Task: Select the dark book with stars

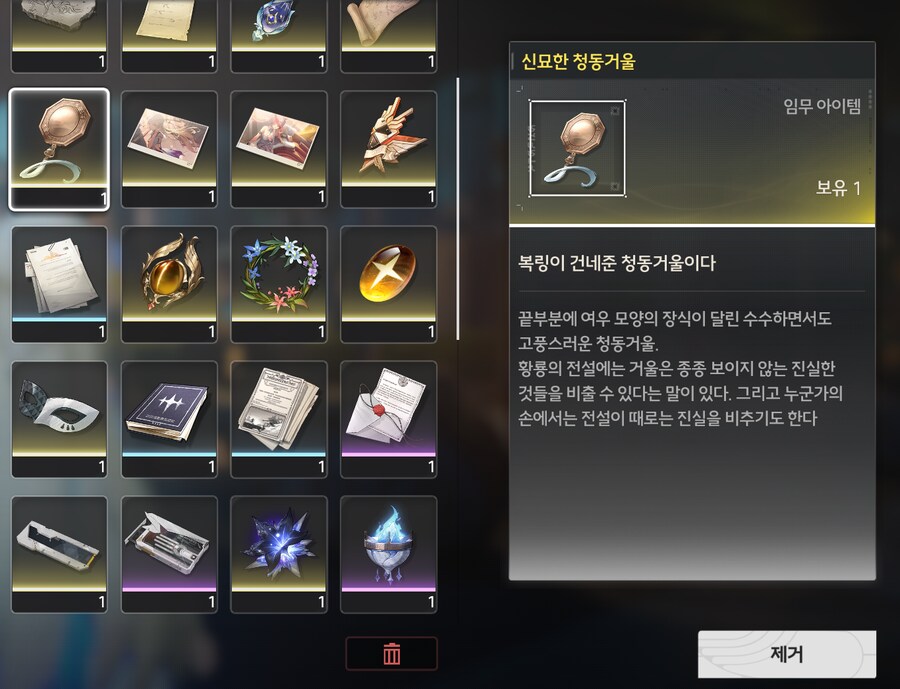Action: (169, 419)
